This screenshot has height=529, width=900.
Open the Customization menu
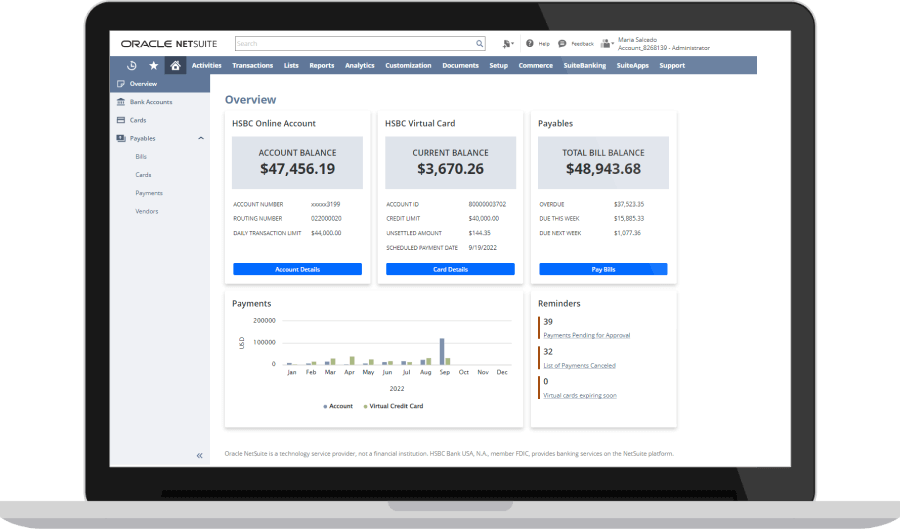pyautogui.click(x=408, y=65)
